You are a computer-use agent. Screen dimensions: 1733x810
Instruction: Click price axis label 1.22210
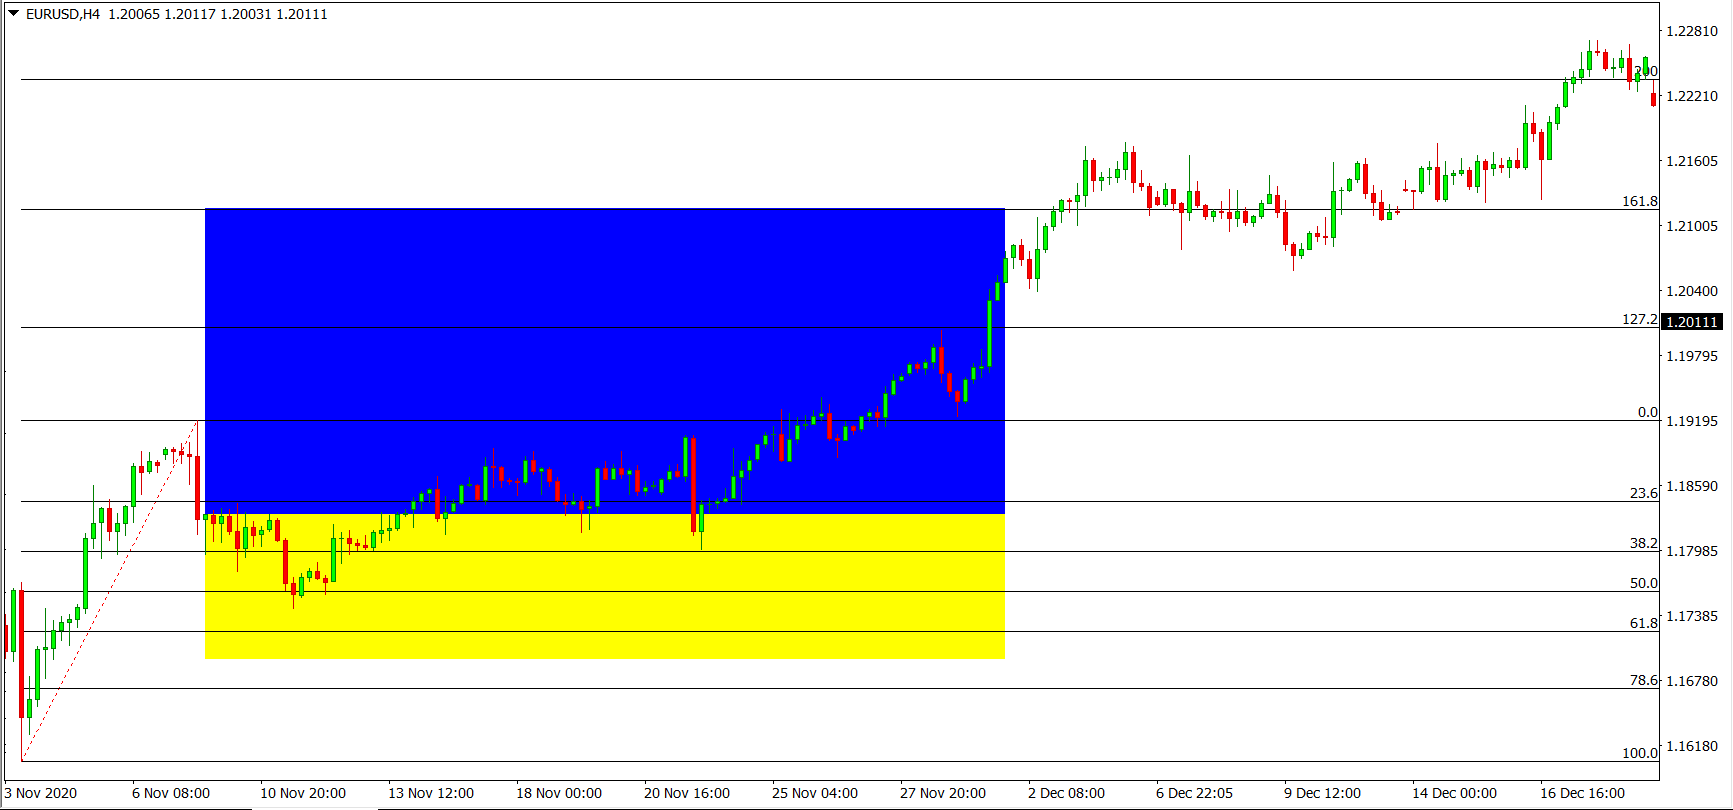point(1691,96)
